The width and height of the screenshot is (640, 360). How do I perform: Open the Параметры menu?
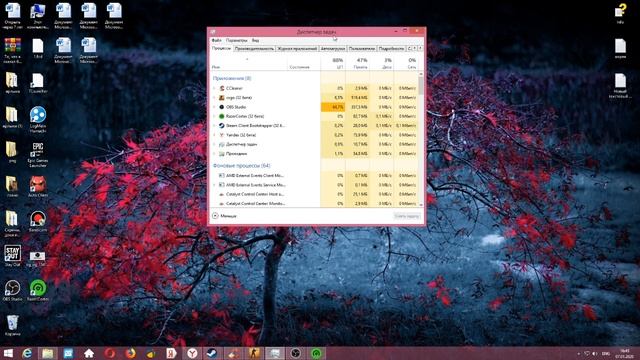(237, 40)
